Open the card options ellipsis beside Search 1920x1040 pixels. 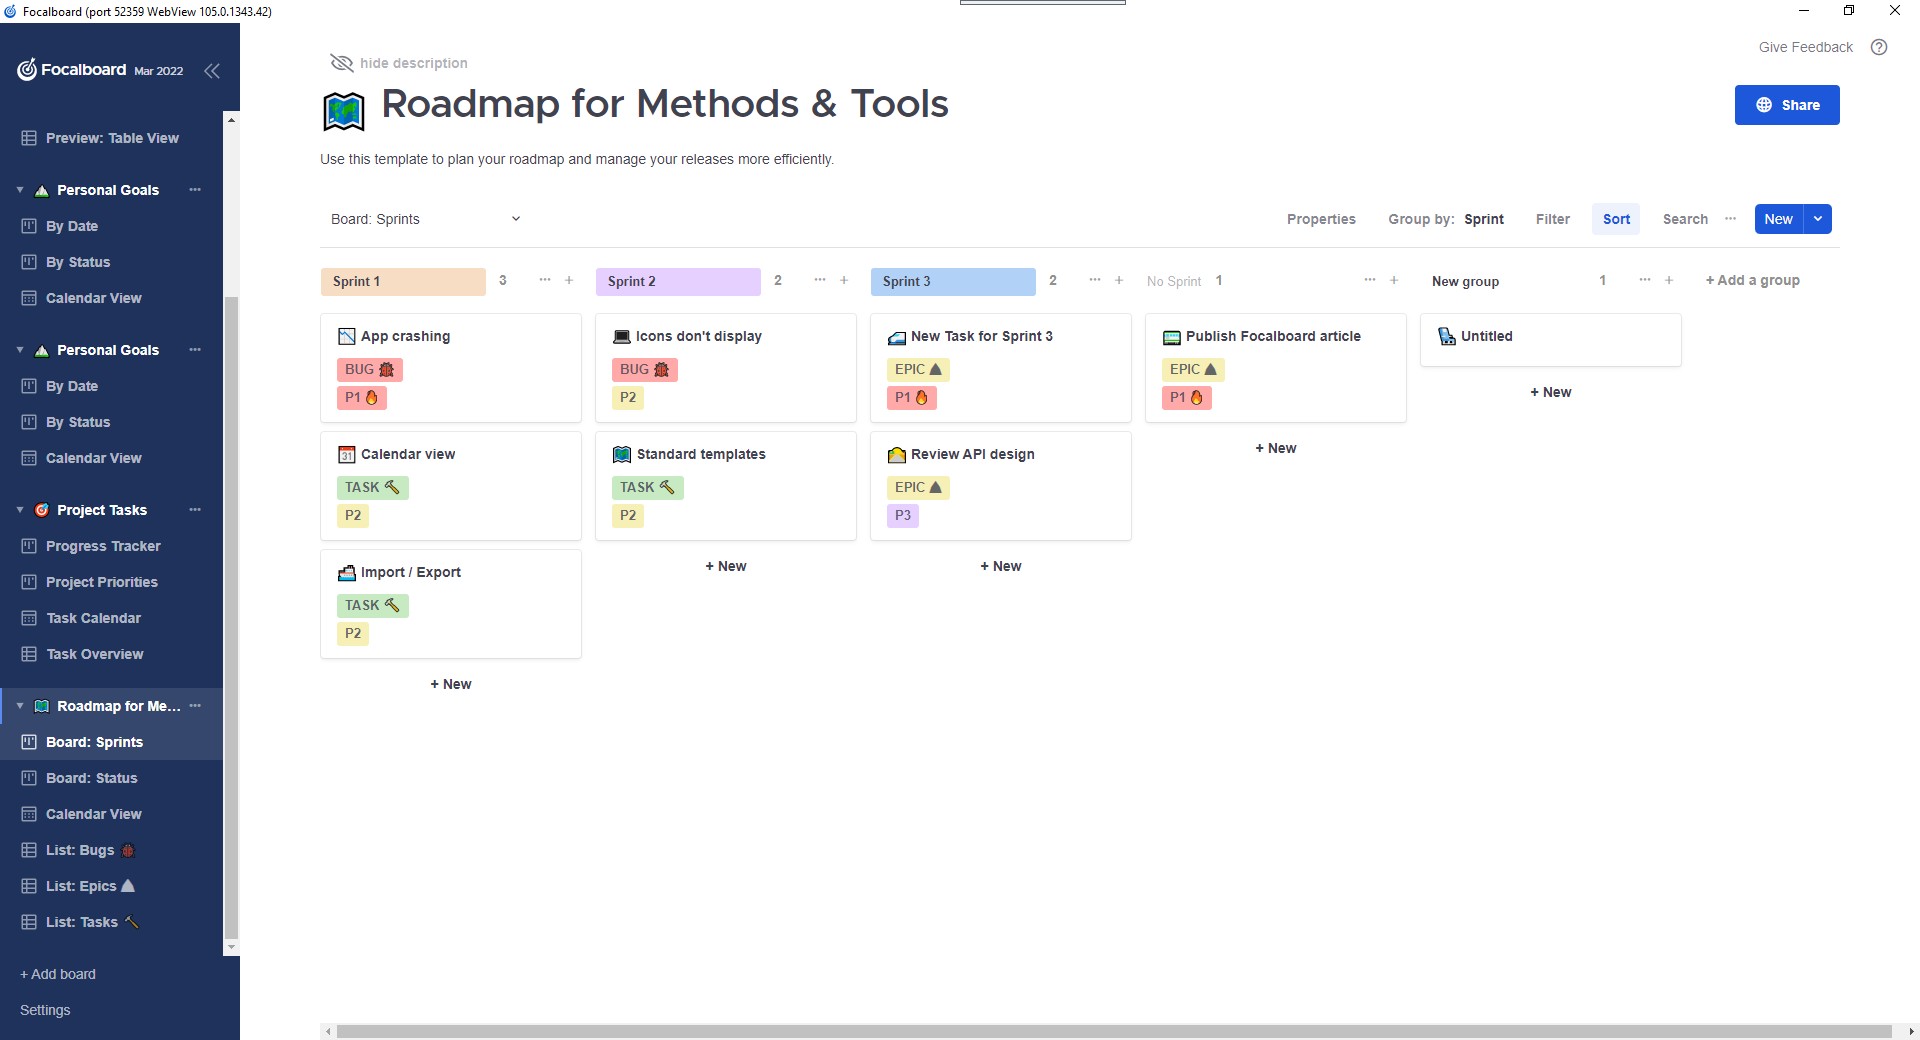1731,219
